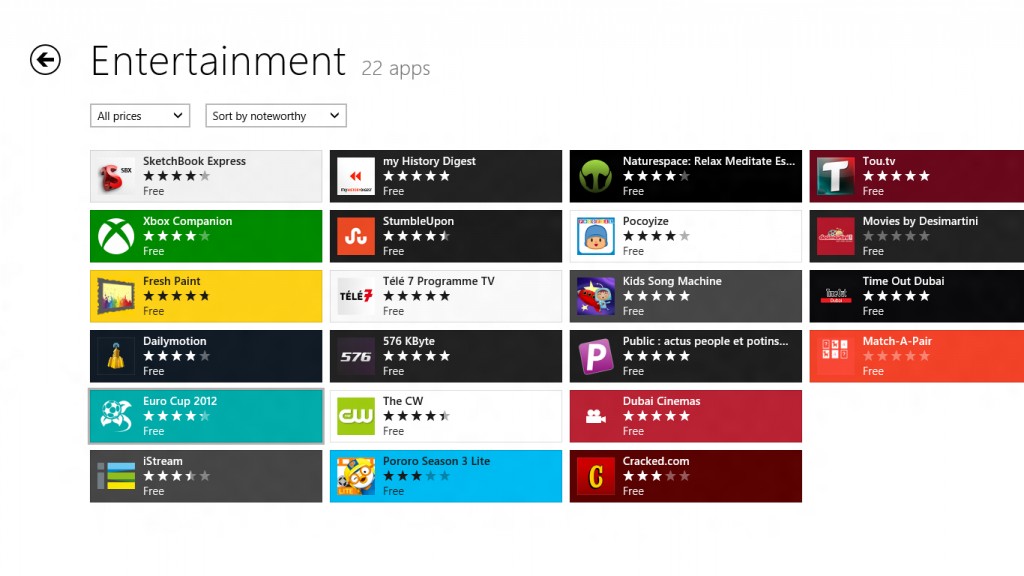Click Kids Song Machine title text
The width and height of the screenshot is (1024, 576).
(672, 281)
